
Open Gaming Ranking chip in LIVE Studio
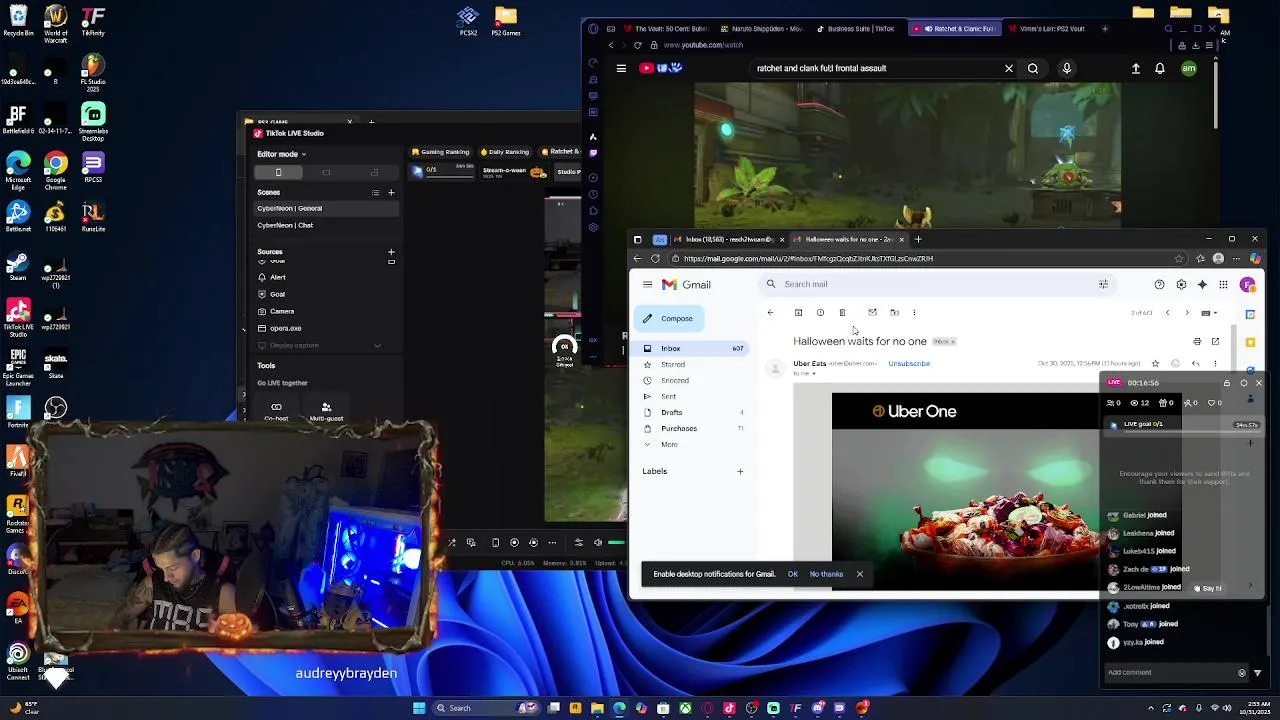tap(440, 152)
